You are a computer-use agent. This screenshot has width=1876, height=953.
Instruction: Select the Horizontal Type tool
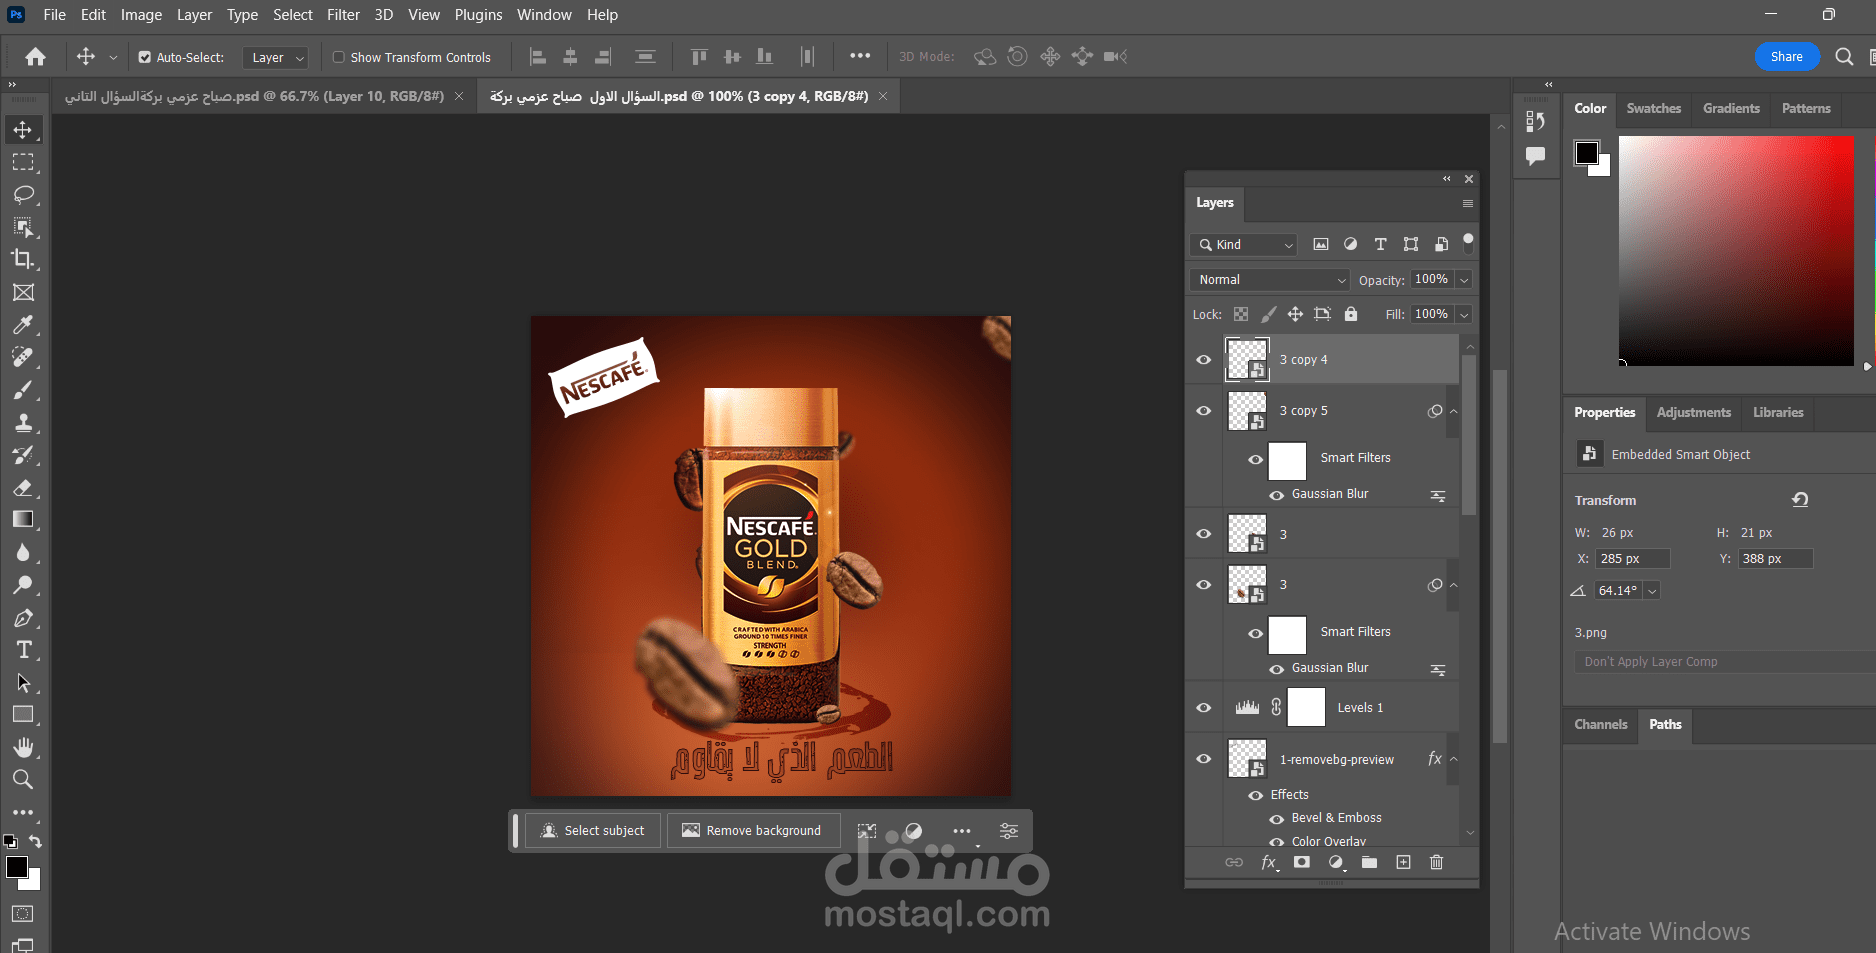pos(23,650)
